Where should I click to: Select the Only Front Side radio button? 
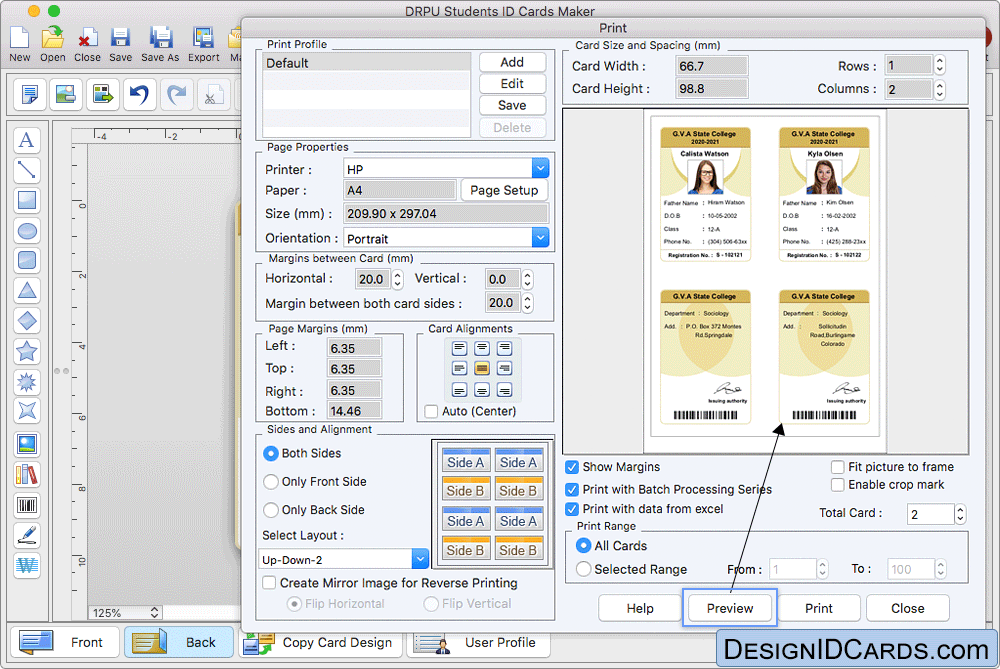(x=271, y=482)
